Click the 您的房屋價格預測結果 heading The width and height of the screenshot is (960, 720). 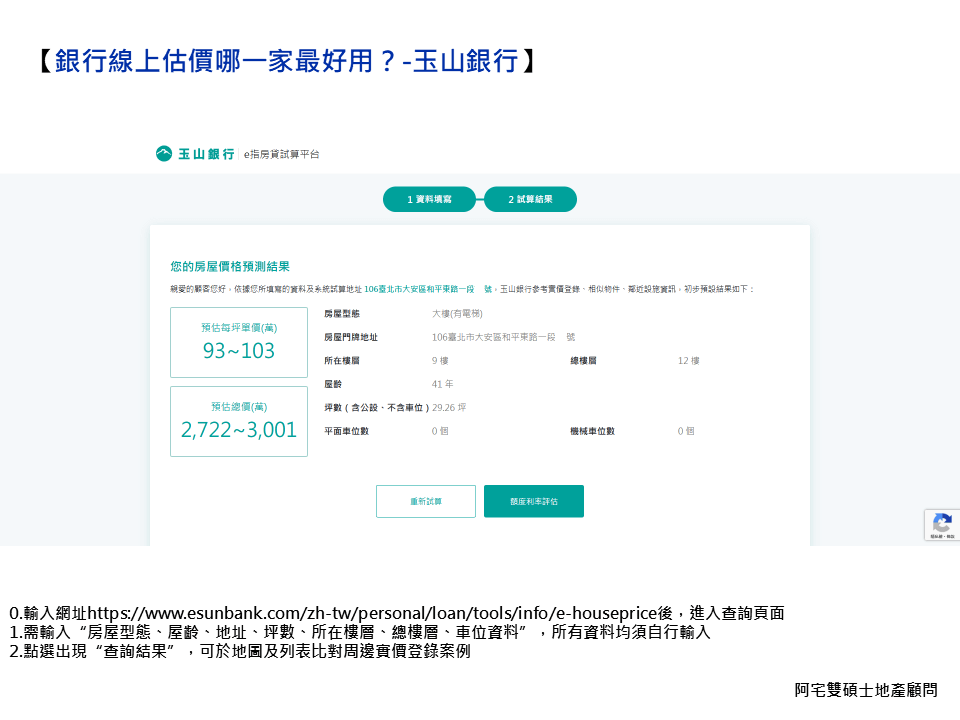(230, 266)
